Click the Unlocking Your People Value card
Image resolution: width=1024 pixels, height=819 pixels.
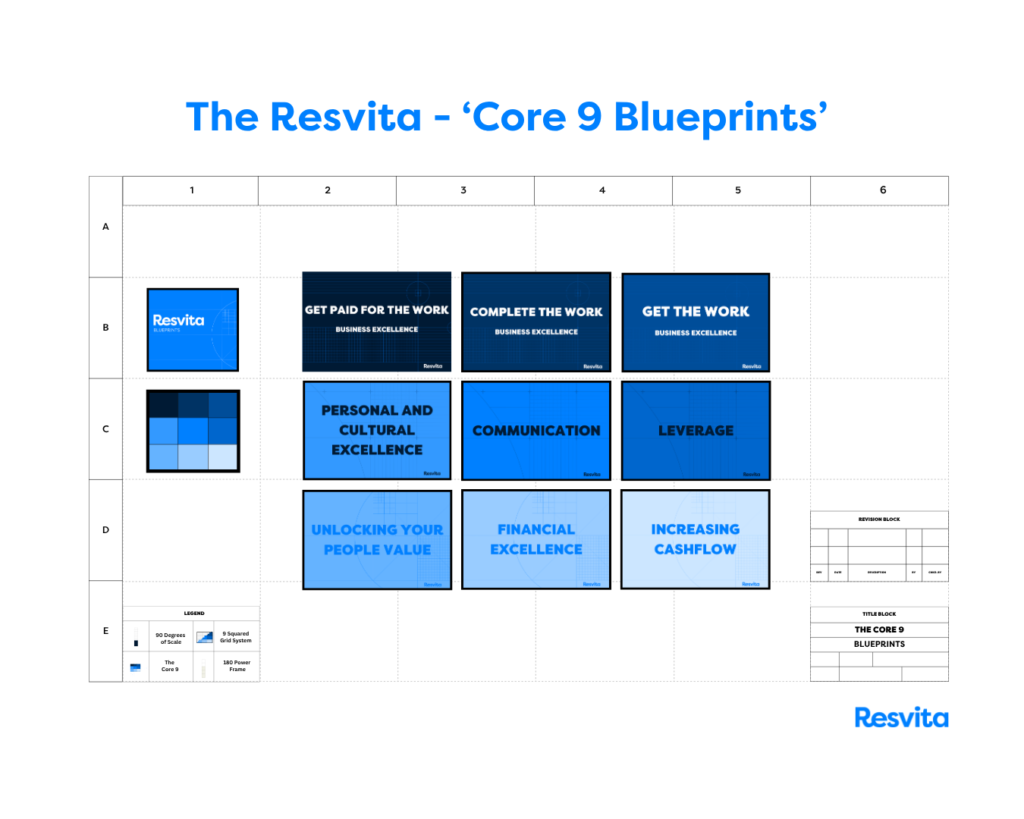click(x=376, y=539)
